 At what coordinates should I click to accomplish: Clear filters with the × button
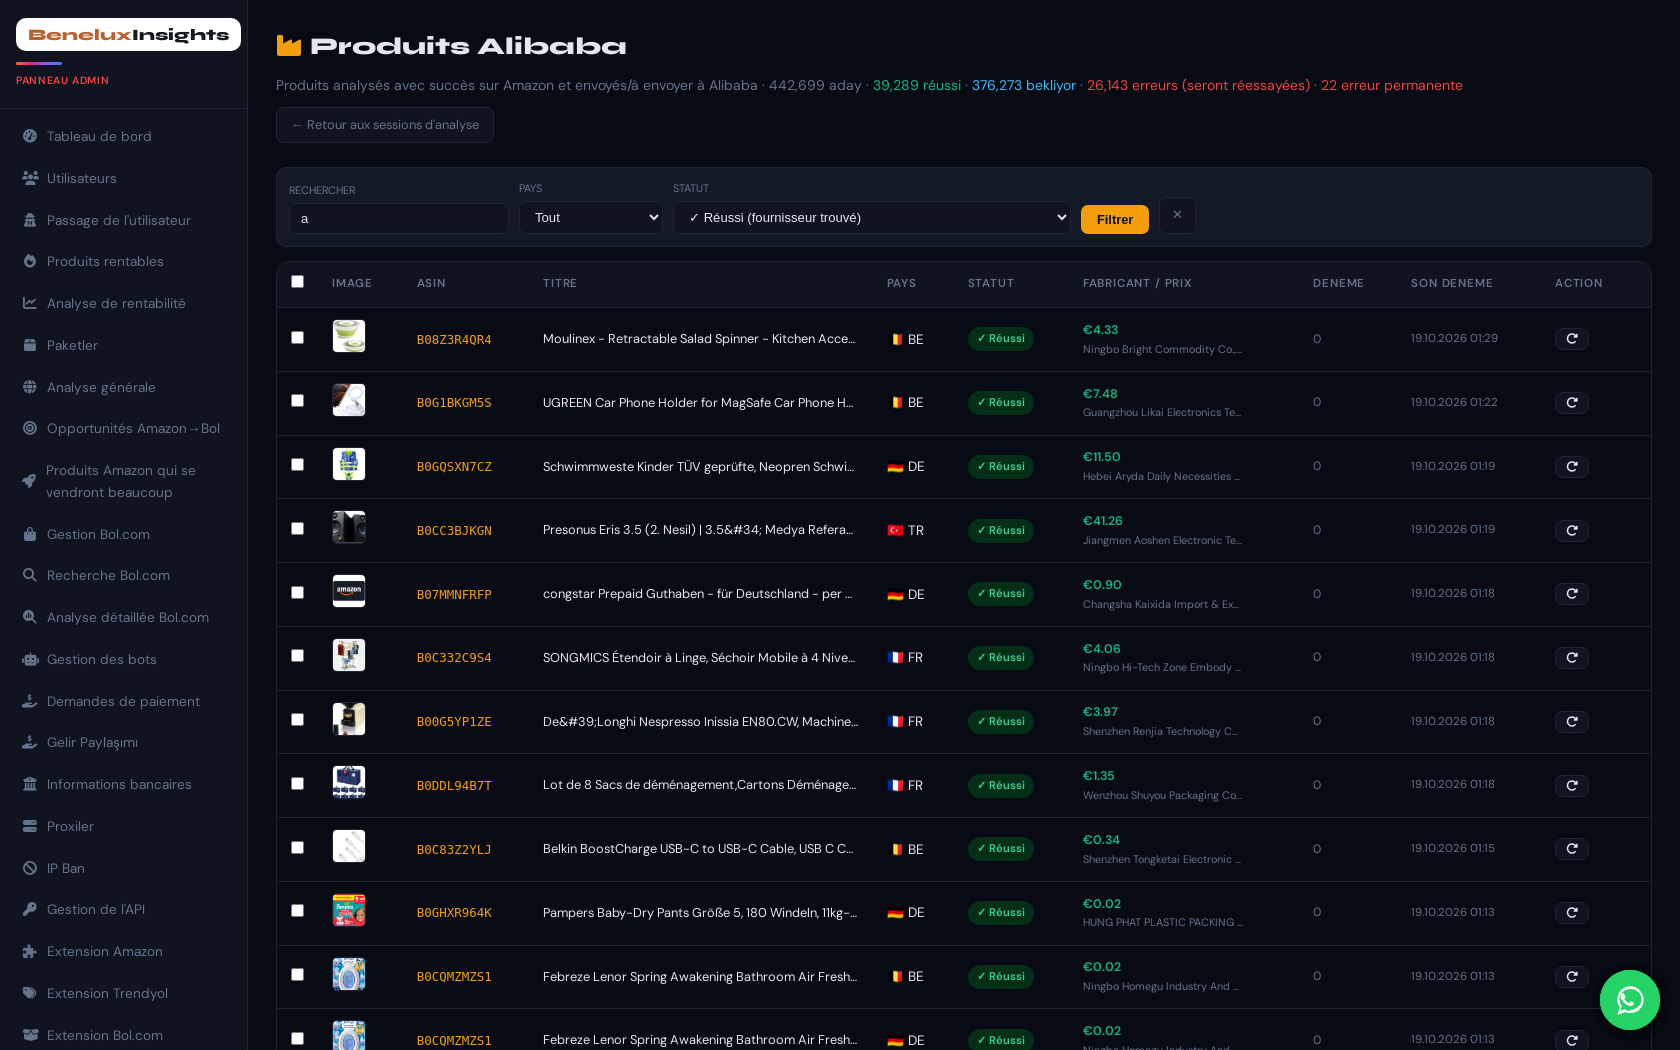[x=1177, y=216]
